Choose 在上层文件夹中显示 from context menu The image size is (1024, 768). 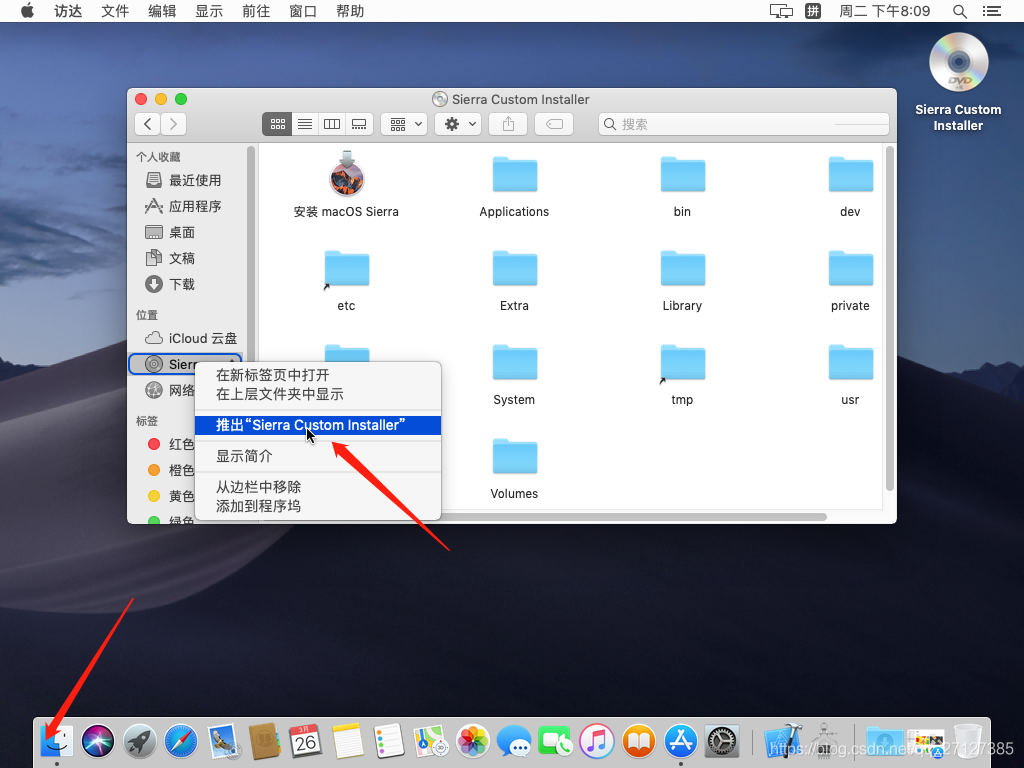tap(318, 394)
